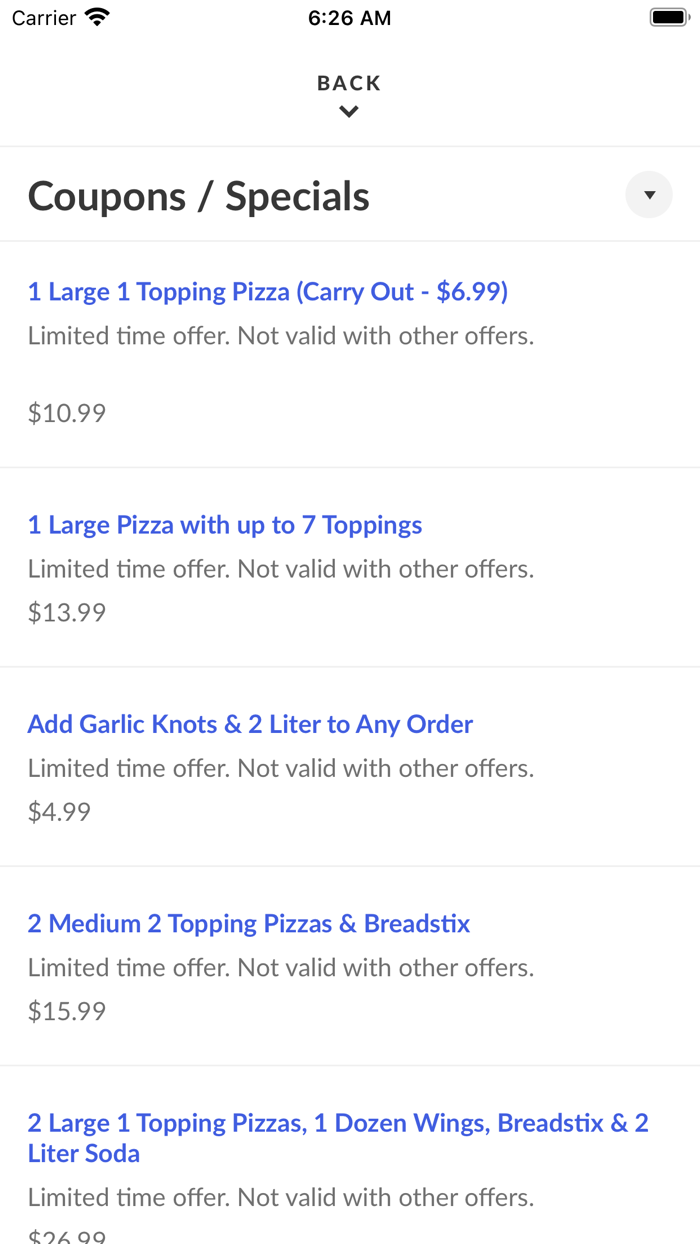The image size is (700, 1244).
Task: Tap the Wi-Fi icon in the status bar
Action: point(95,16)
